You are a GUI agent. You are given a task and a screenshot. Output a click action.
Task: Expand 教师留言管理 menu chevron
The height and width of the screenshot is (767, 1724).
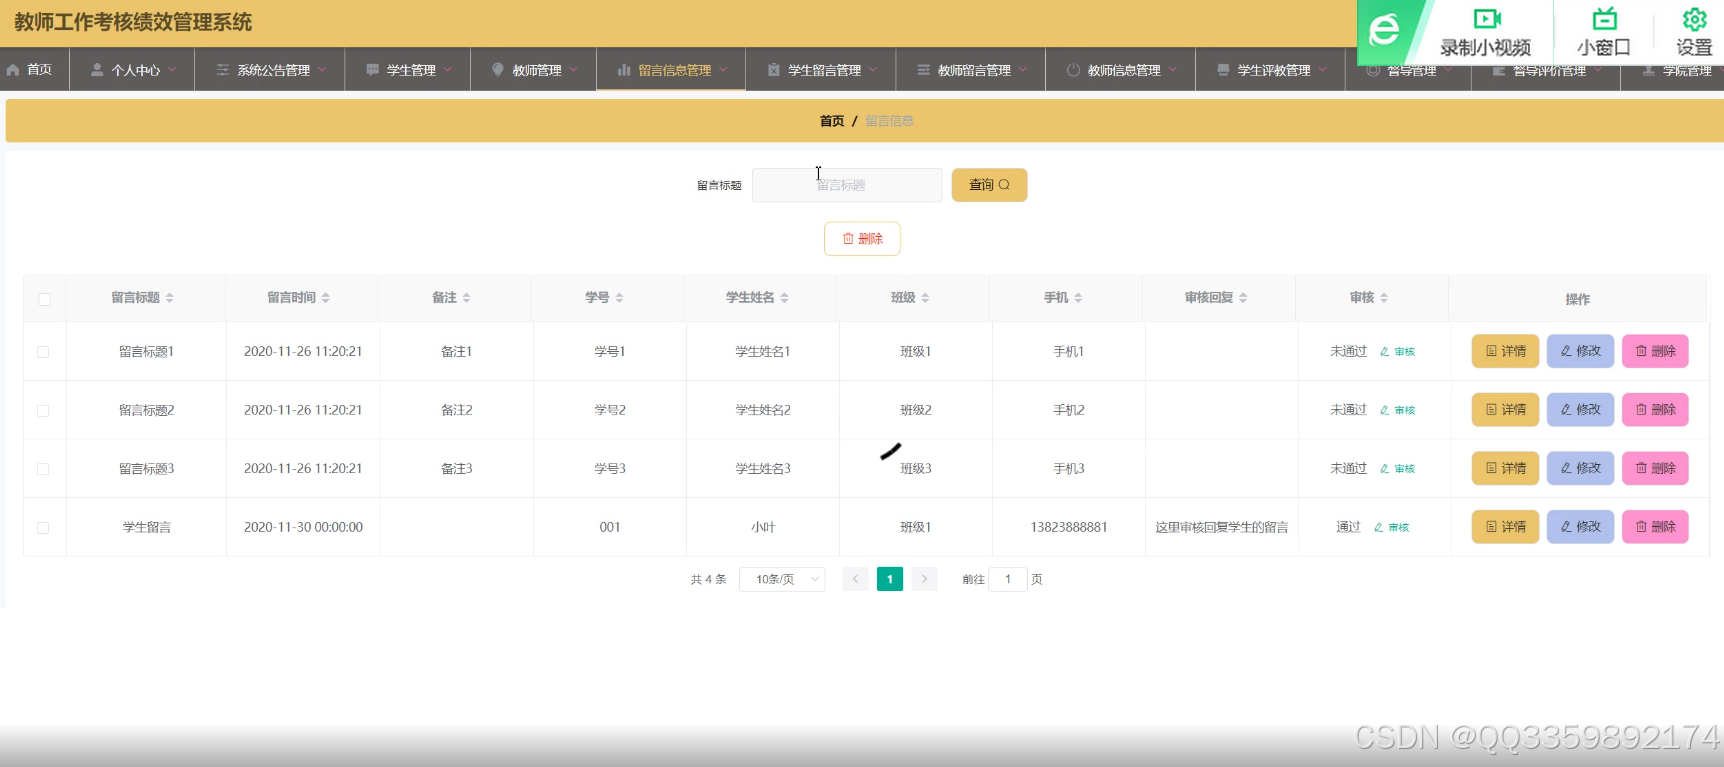click(1023, 70)
